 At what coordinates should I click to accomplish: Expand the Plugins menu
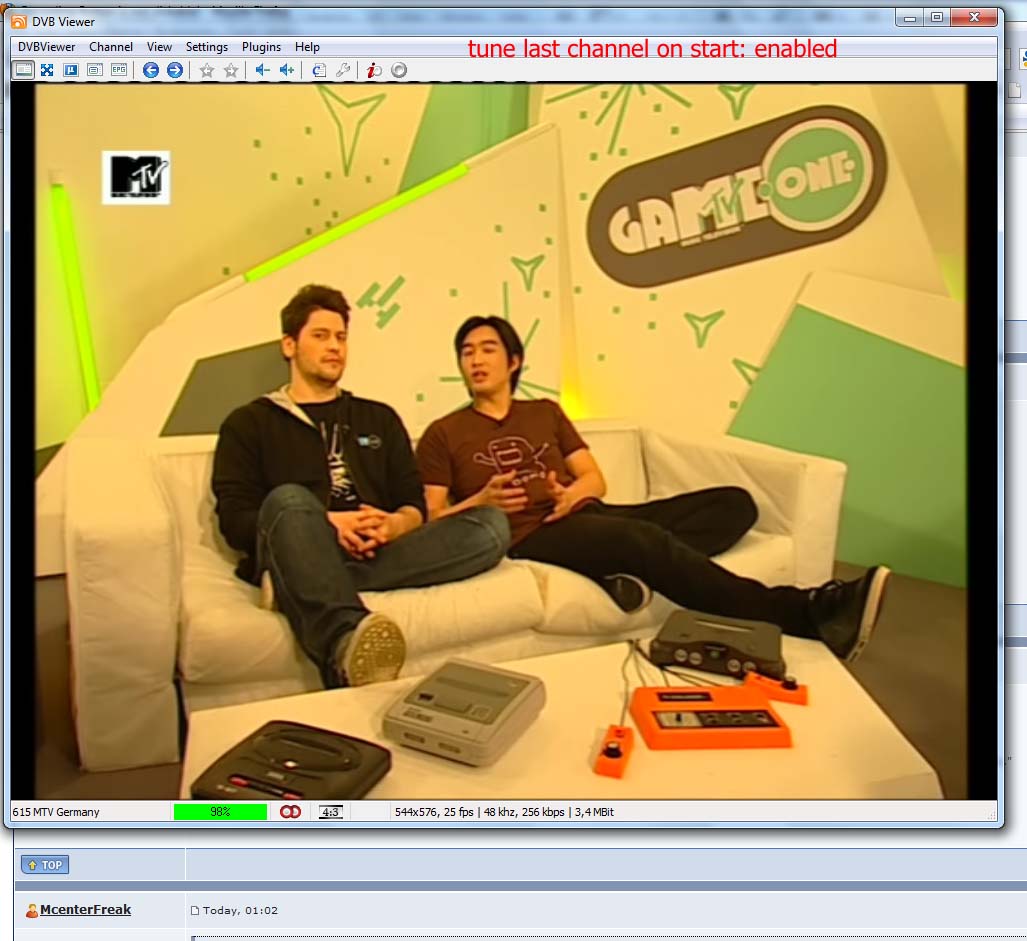tap(261, 47)
